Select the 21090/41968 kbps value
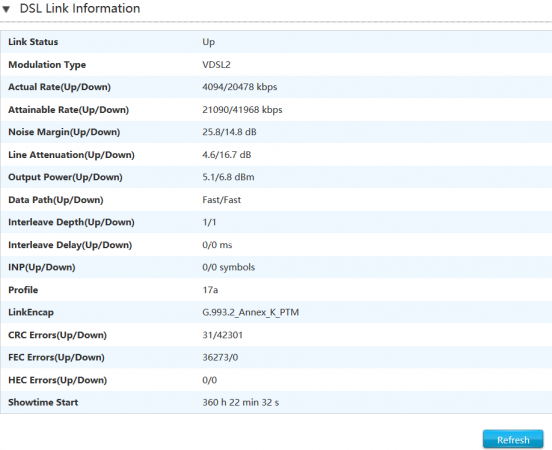This screenshot has height=450, width=552. (242, 110)
